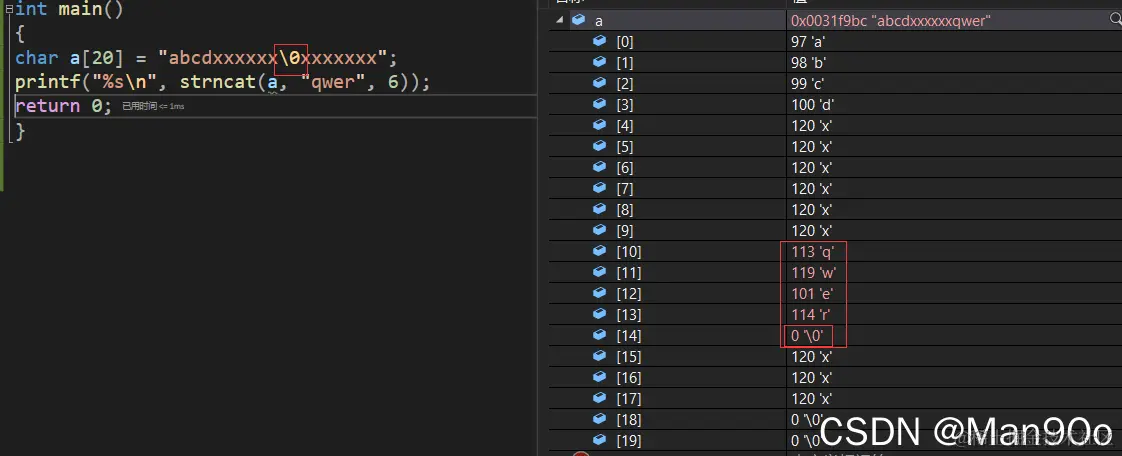Place cursor in the char a[20] declaration line
Image resolution: width=1122 pixels, height=456 pixels.
[206, 57]
